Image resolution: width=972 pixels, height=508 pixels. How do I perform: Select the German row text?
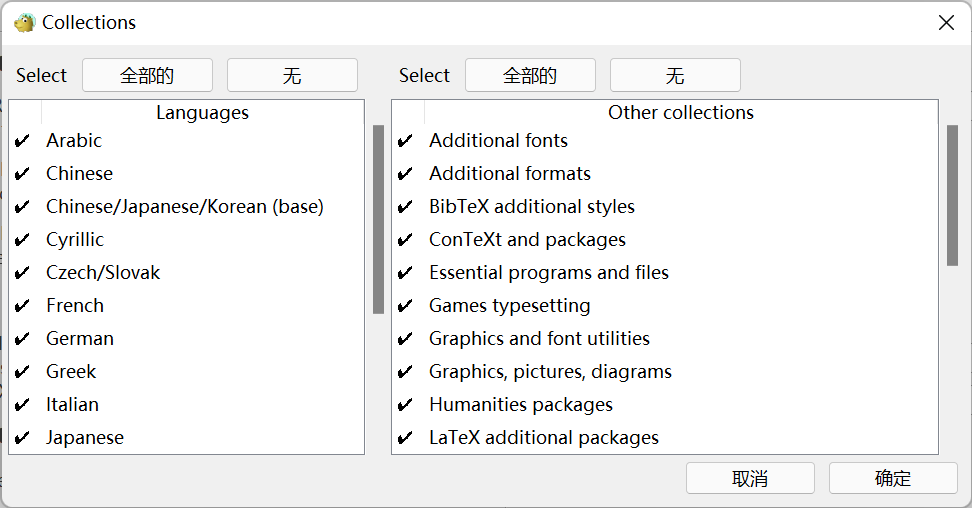point(80,339)
